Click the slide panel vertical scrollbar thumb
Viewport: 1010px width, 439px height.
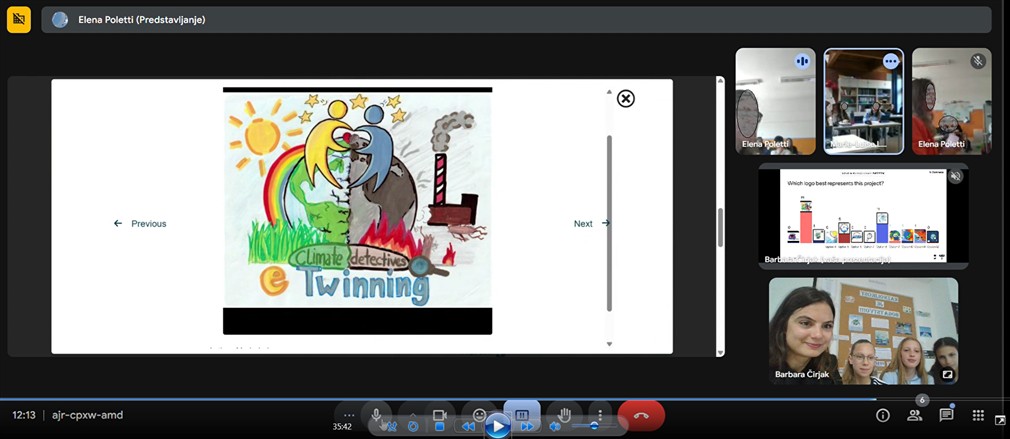point(609,223)
